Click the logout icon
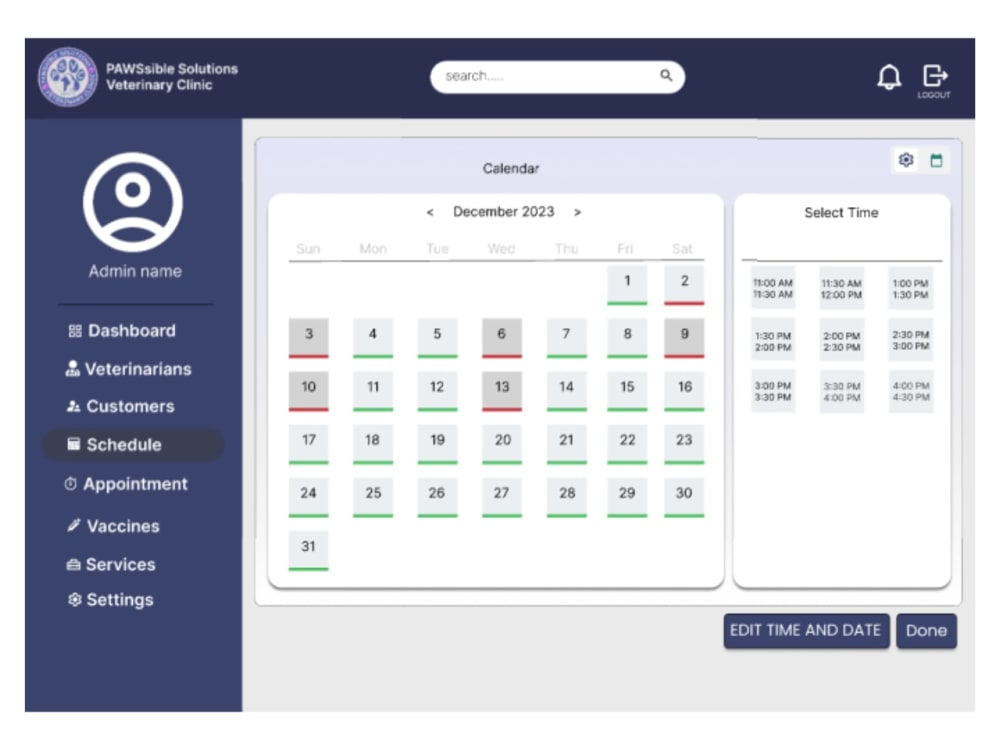 coord(934,76)
